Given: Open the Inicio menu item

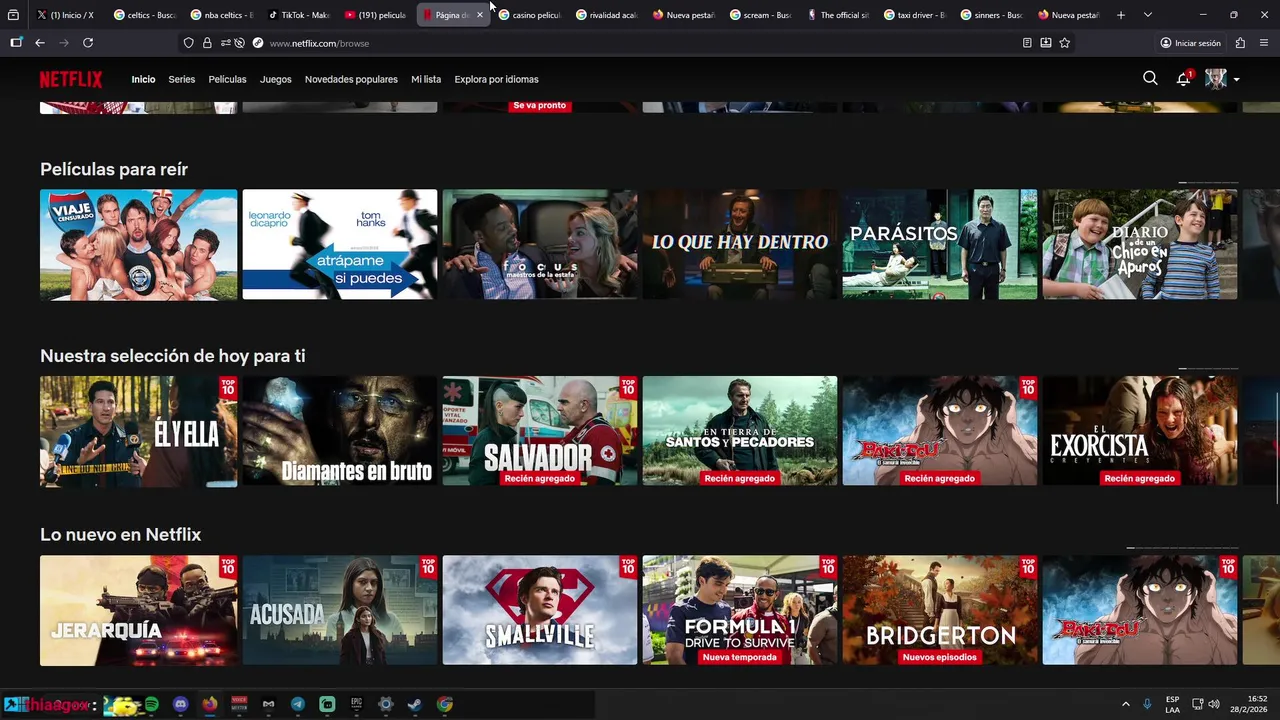Looking at the screenshot, I should [143, 79].
